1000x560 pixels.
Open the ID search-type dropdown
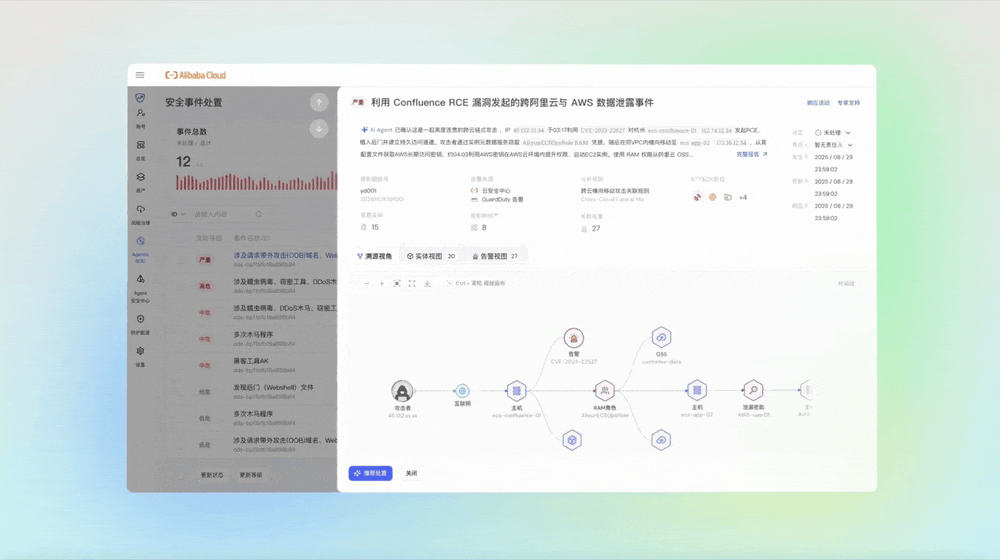[178, 214]
